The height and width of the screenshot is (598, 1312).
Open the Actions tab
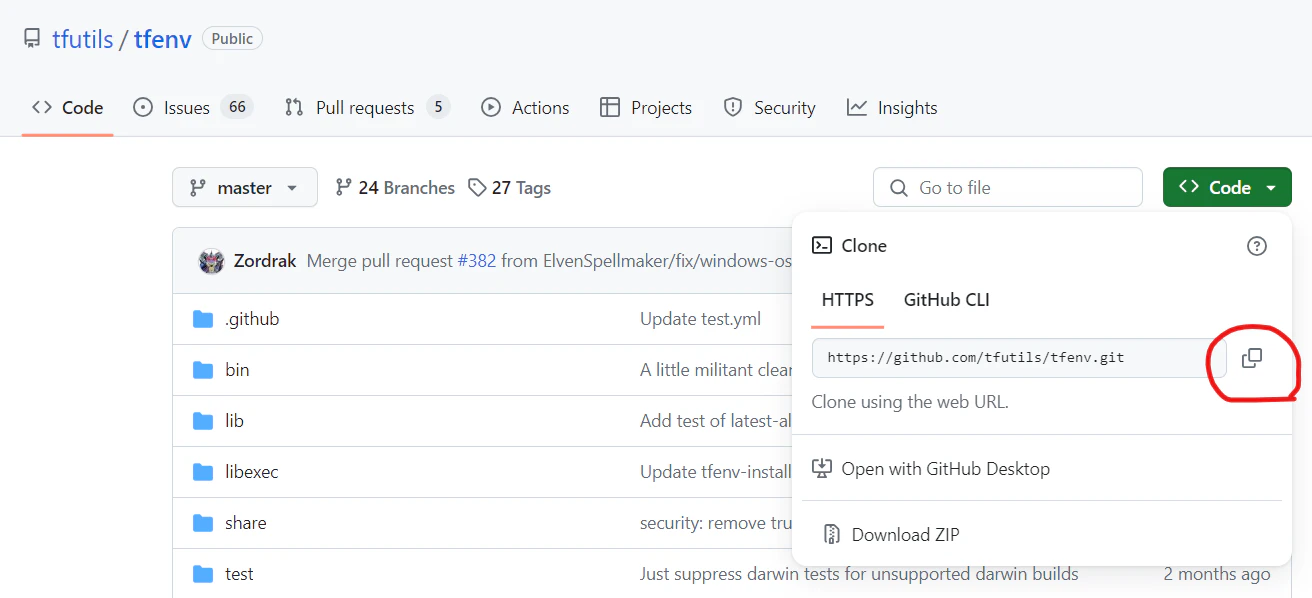[x=525, y=107]
